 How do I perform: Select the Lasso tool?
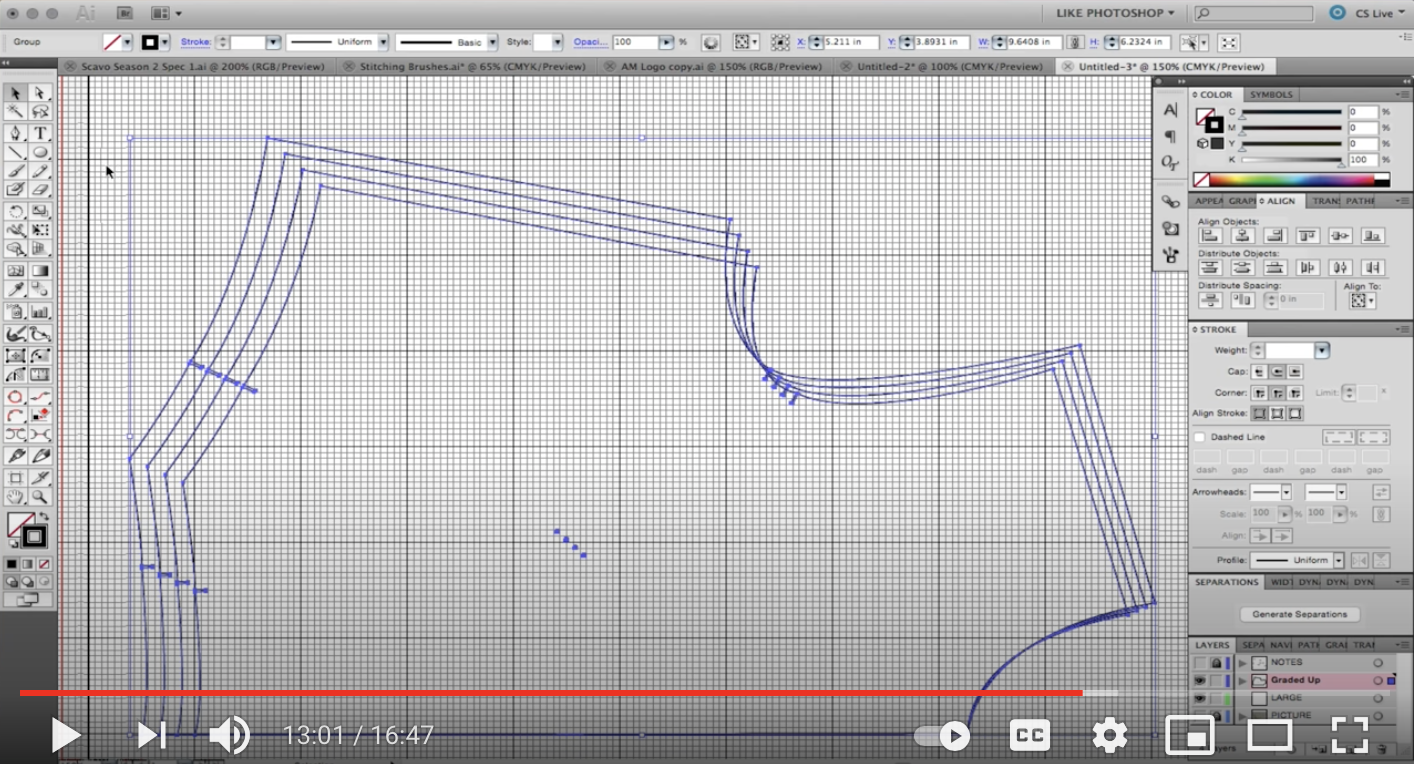click(x=40, y=112)
